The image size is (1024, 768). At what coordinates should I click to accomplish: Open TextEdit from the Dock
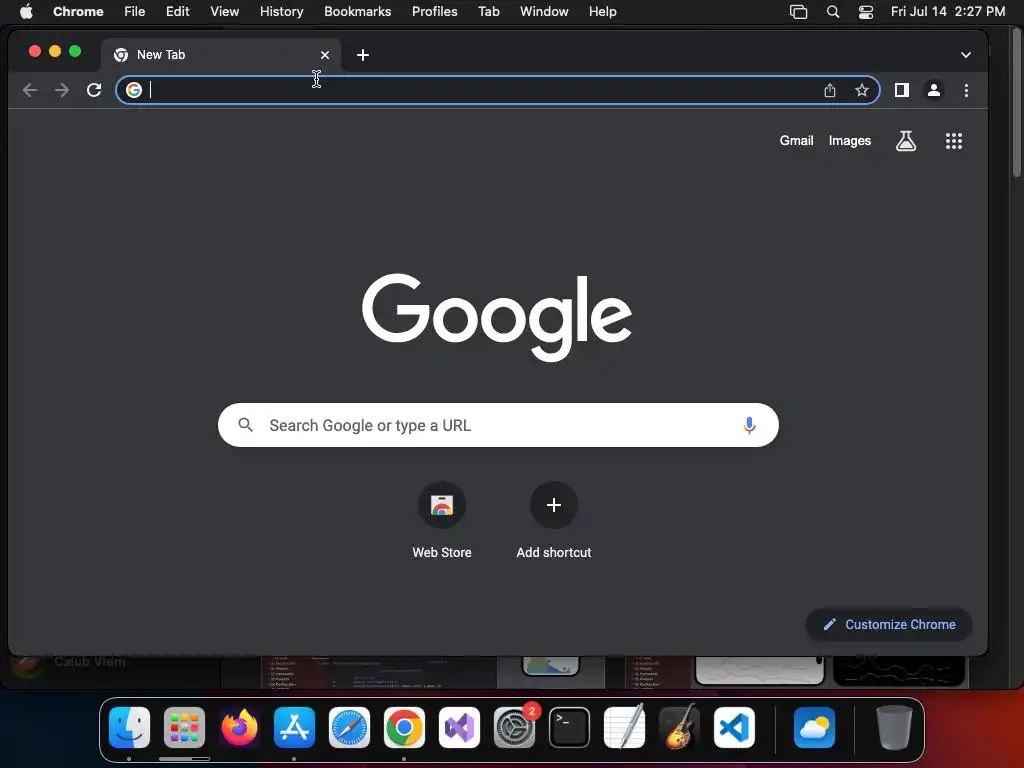click(x=624, y=728)
